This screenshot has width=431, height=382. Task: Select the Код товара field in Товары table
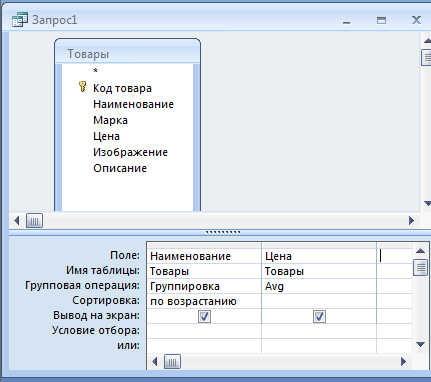tap(122, 88)
